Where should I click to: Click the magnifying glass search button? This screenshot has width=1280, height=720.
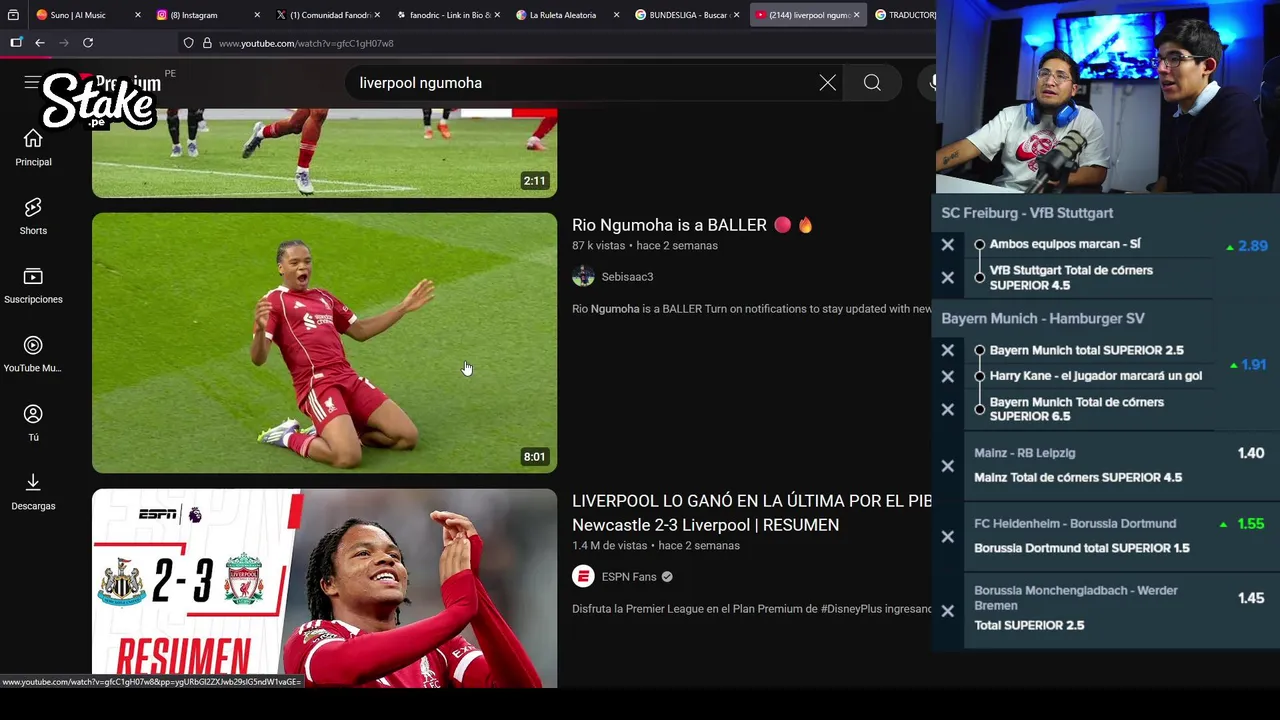[872, 83]
